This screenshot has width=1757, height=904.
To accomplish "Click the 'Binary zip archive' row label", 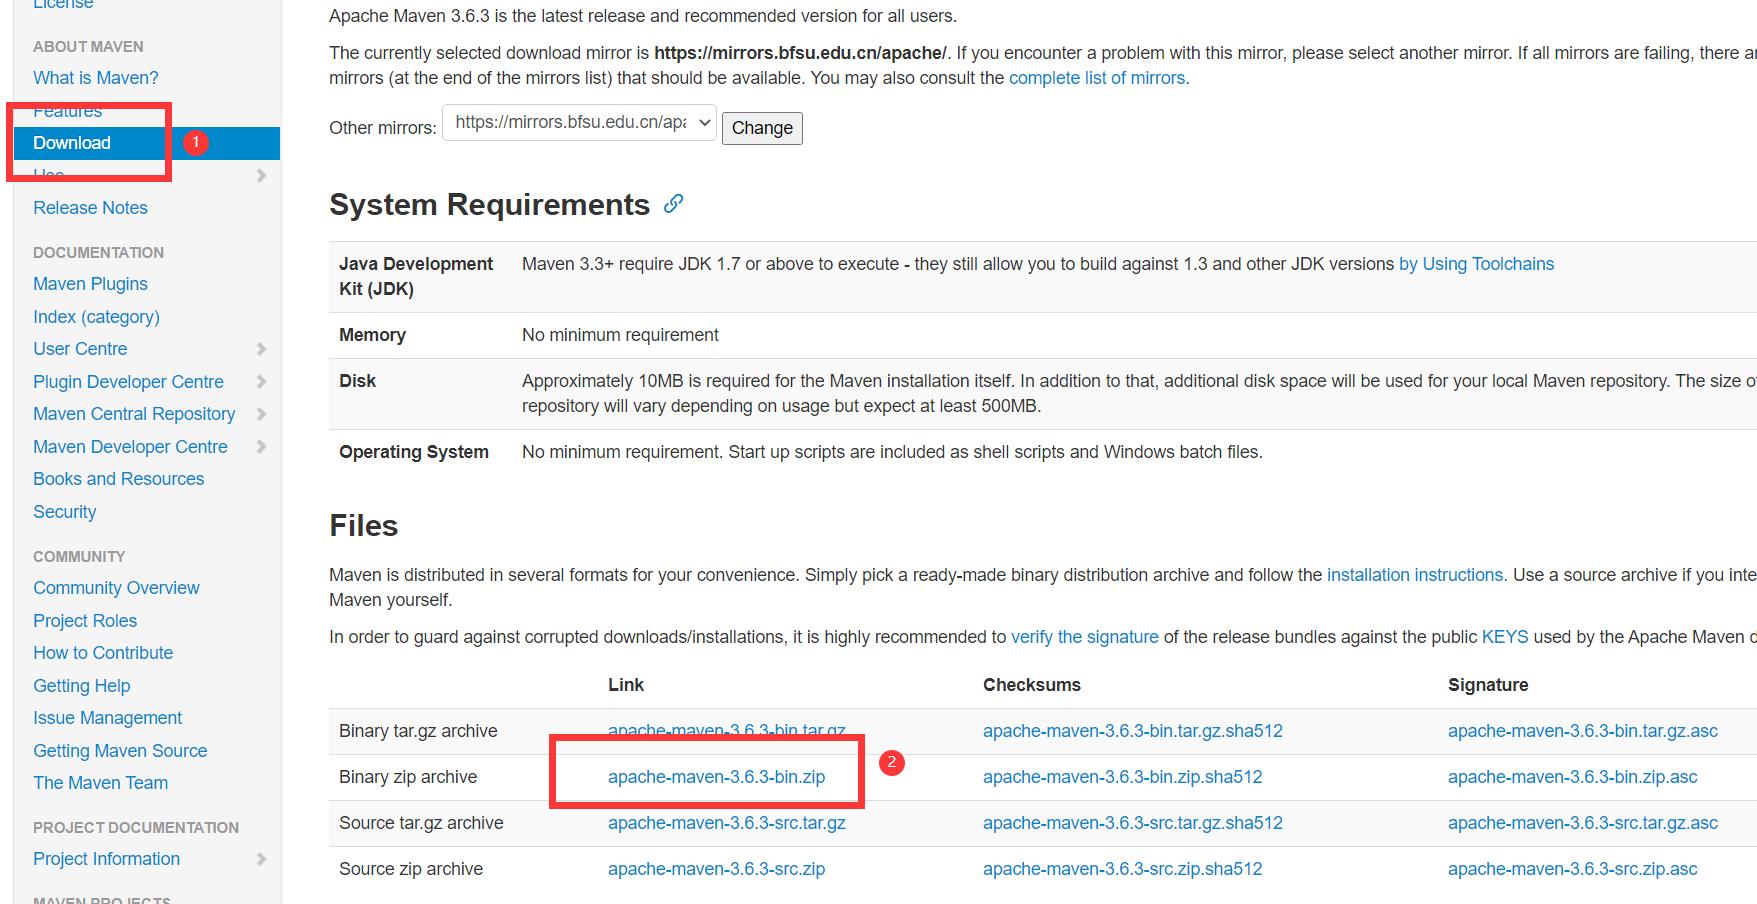I will tap(408, 777).
